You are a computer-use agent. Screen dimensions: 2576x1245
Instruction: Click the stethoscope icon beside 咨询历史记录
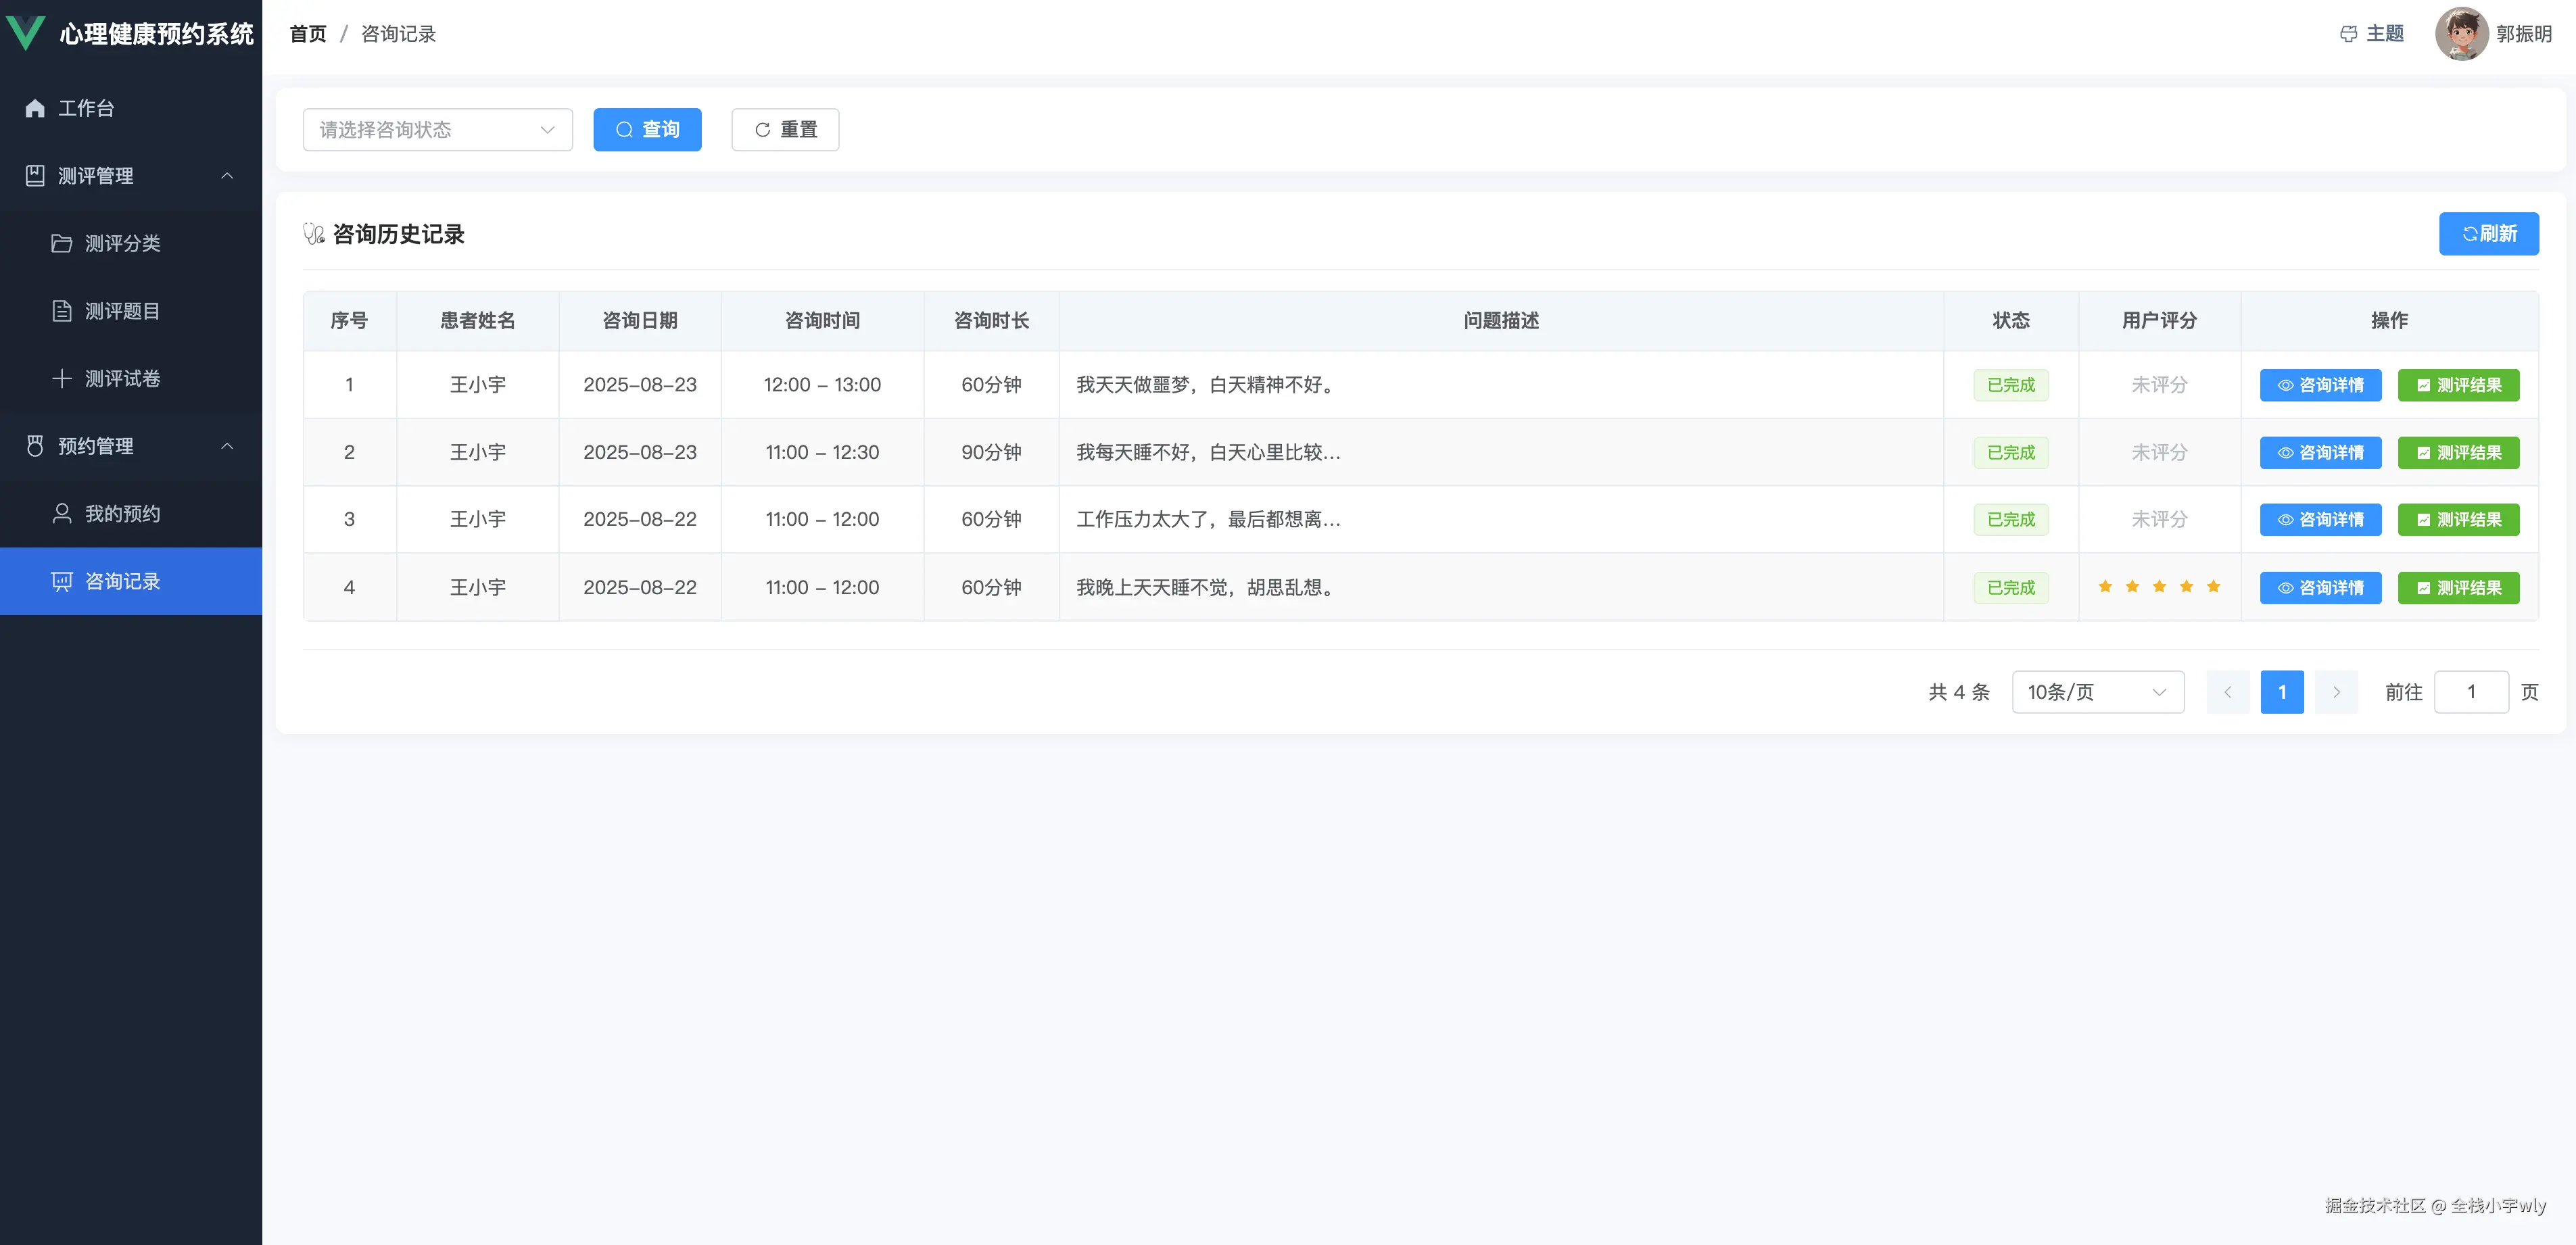[314, 233]
